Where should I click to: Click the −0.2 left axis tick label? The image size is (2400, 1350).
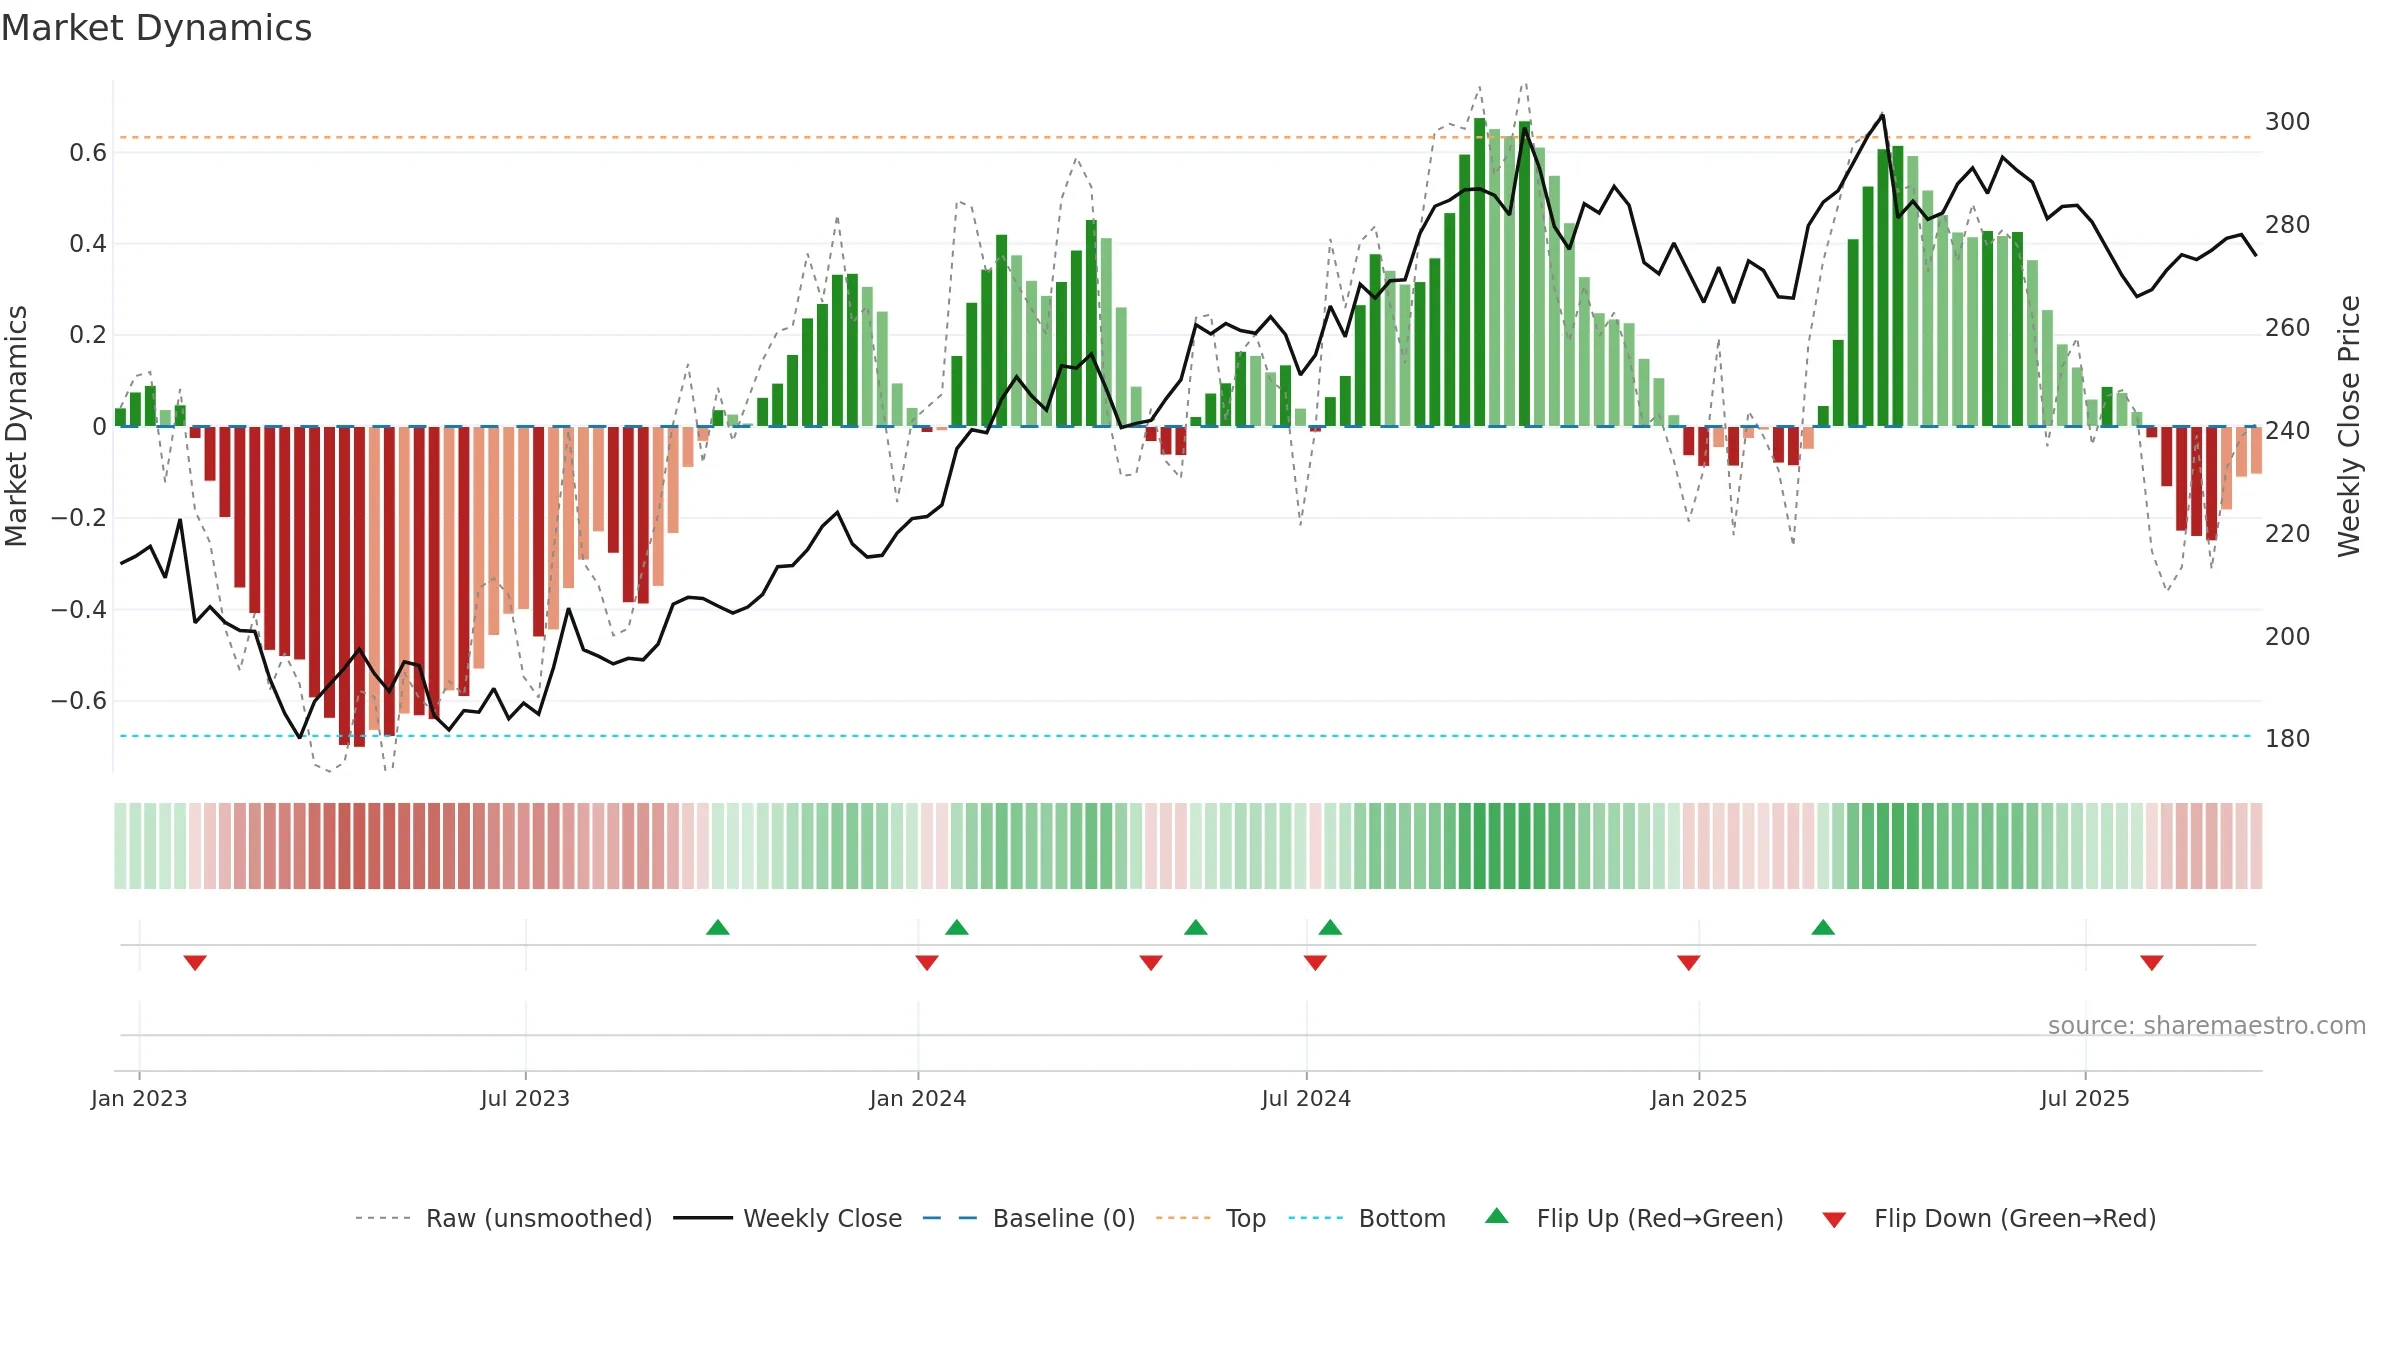pyautogui.click(x=79, y=518)
